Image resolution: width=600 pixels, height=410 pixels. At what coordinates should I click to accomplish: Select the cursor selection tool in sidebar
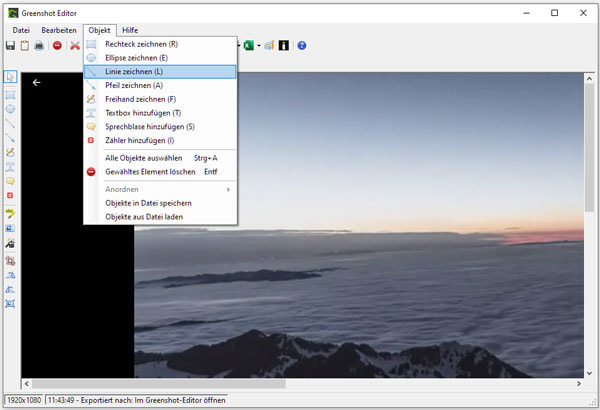coord(10,77)
